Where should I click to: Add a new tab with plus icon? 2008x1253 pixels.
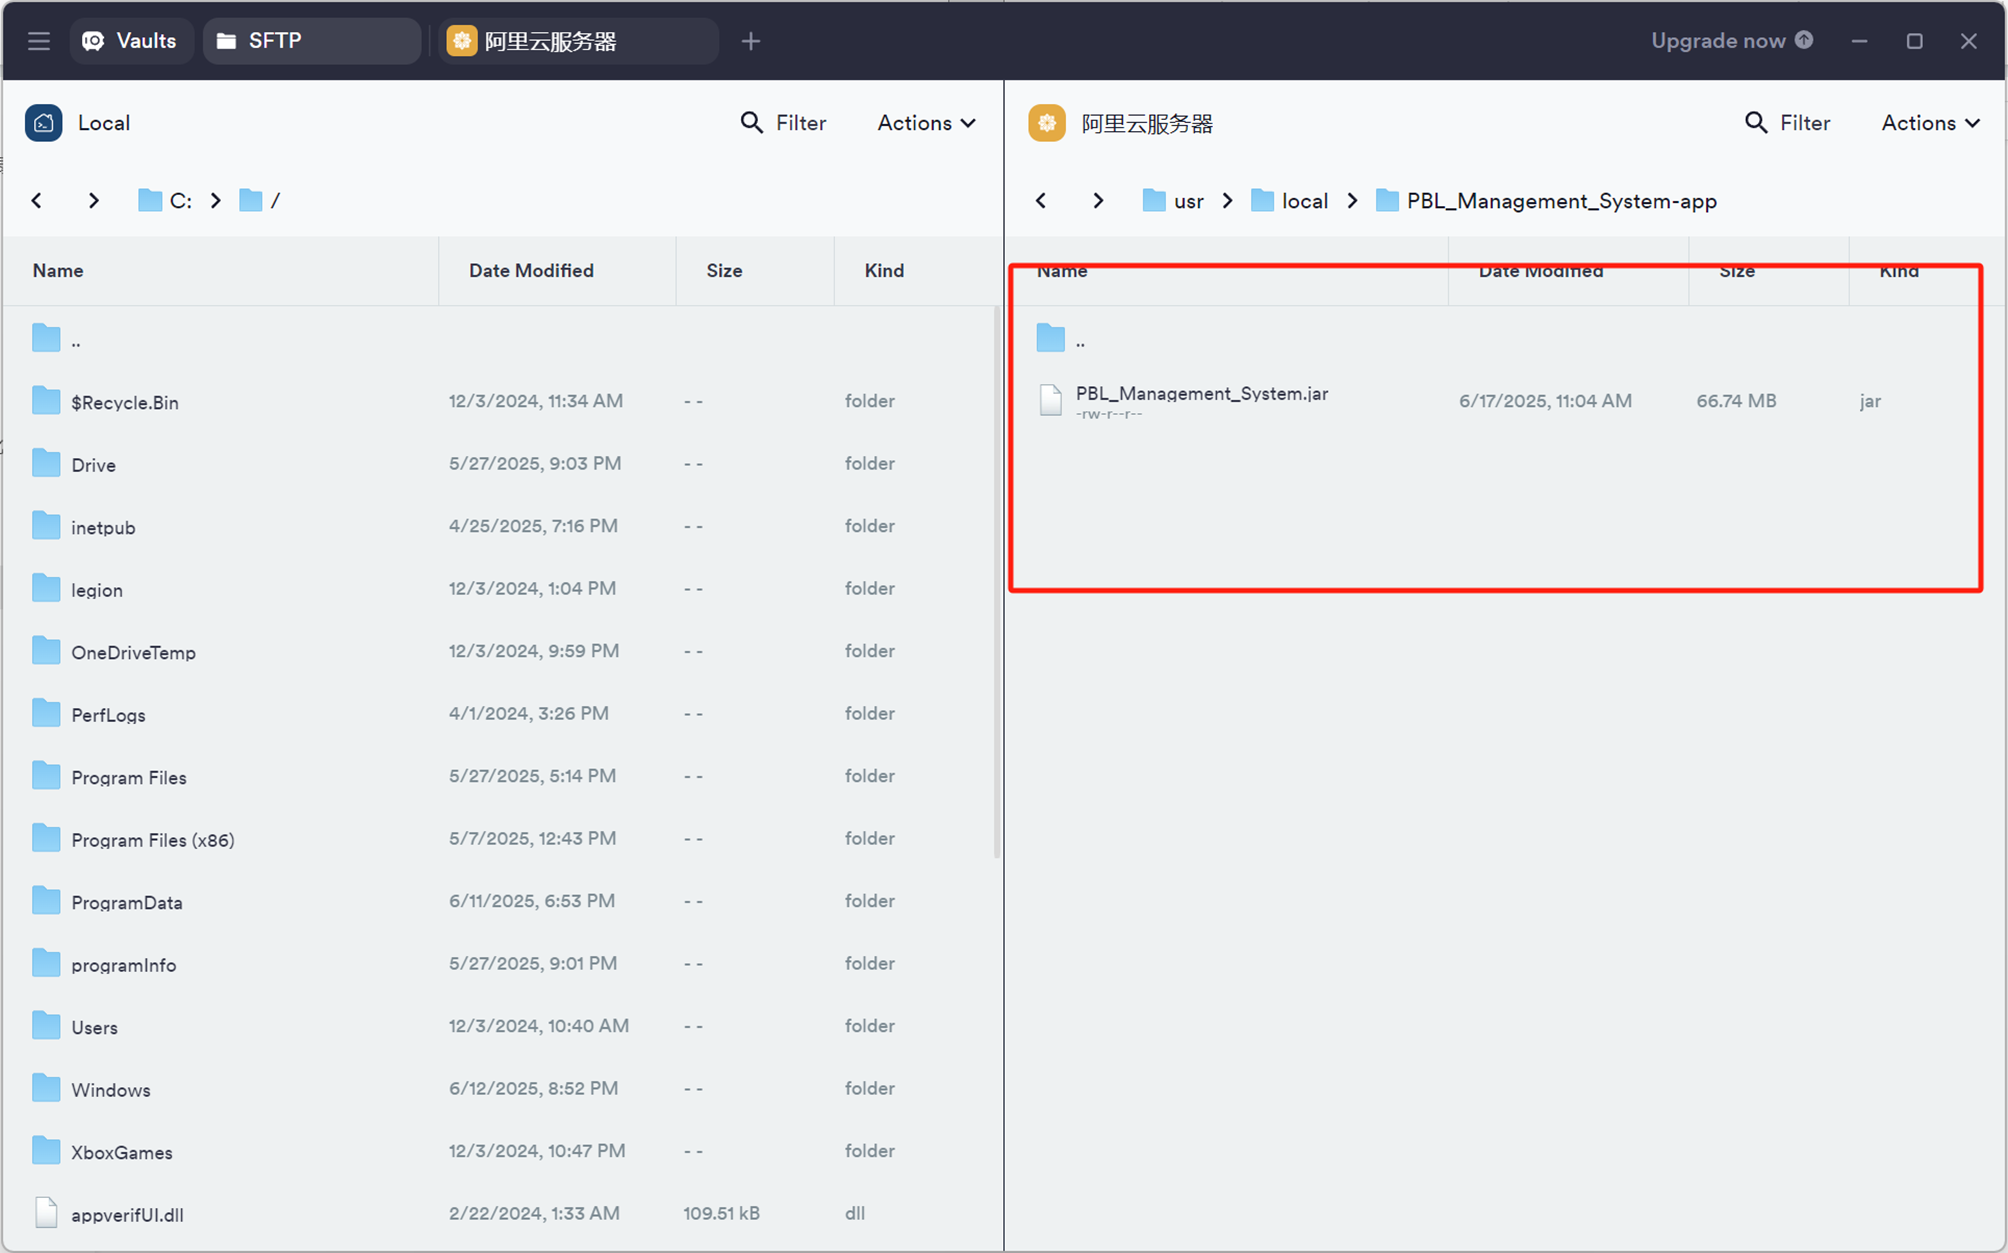751,41
